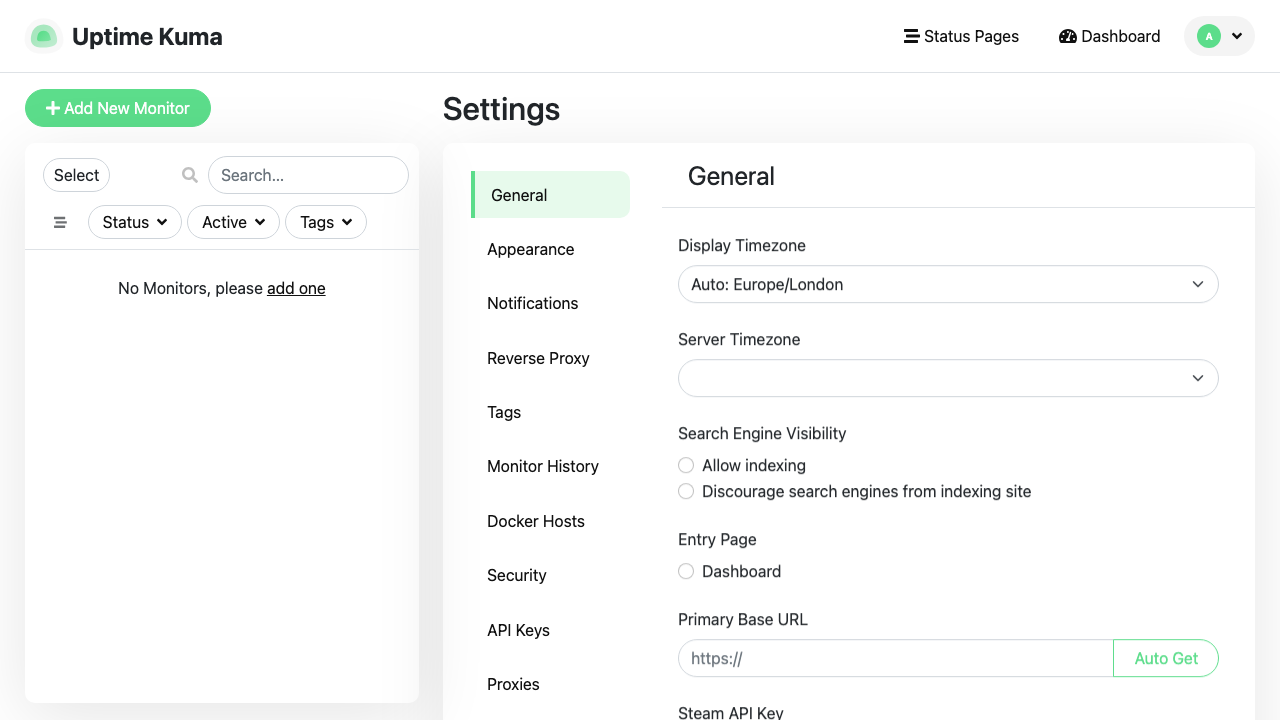Click the Auto Get button

pos(1166,658)
